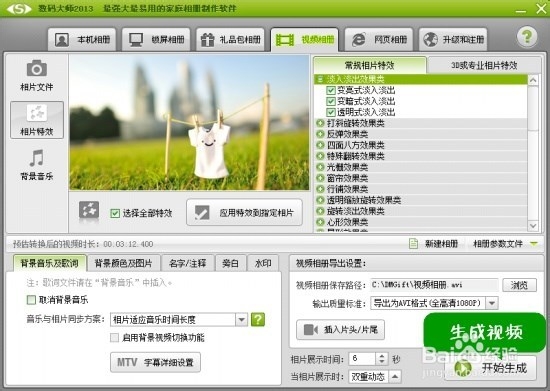This screenshot has height=391, width=550.
Task: Click 预估转换后的视频时长 00:03:12.400 text
Action: 83,244
